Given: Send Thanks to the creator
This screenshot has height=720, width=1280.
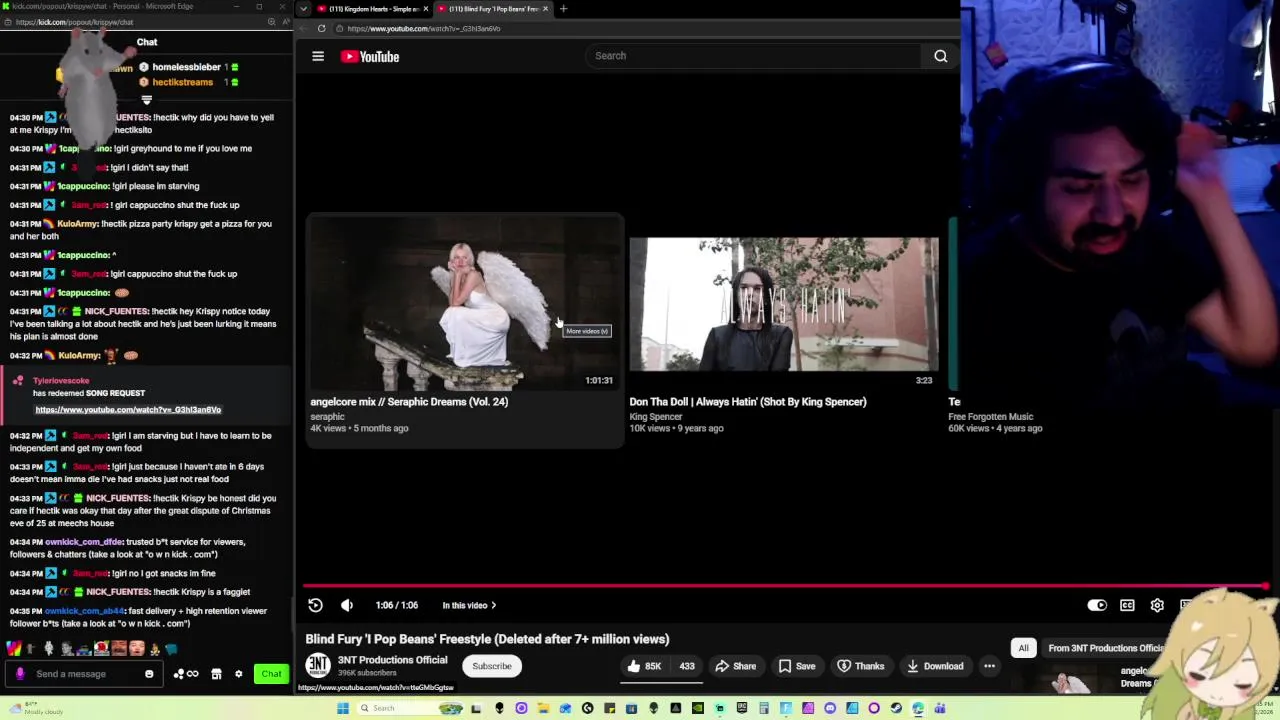Looking at the screenshot, I should (861, 666).
